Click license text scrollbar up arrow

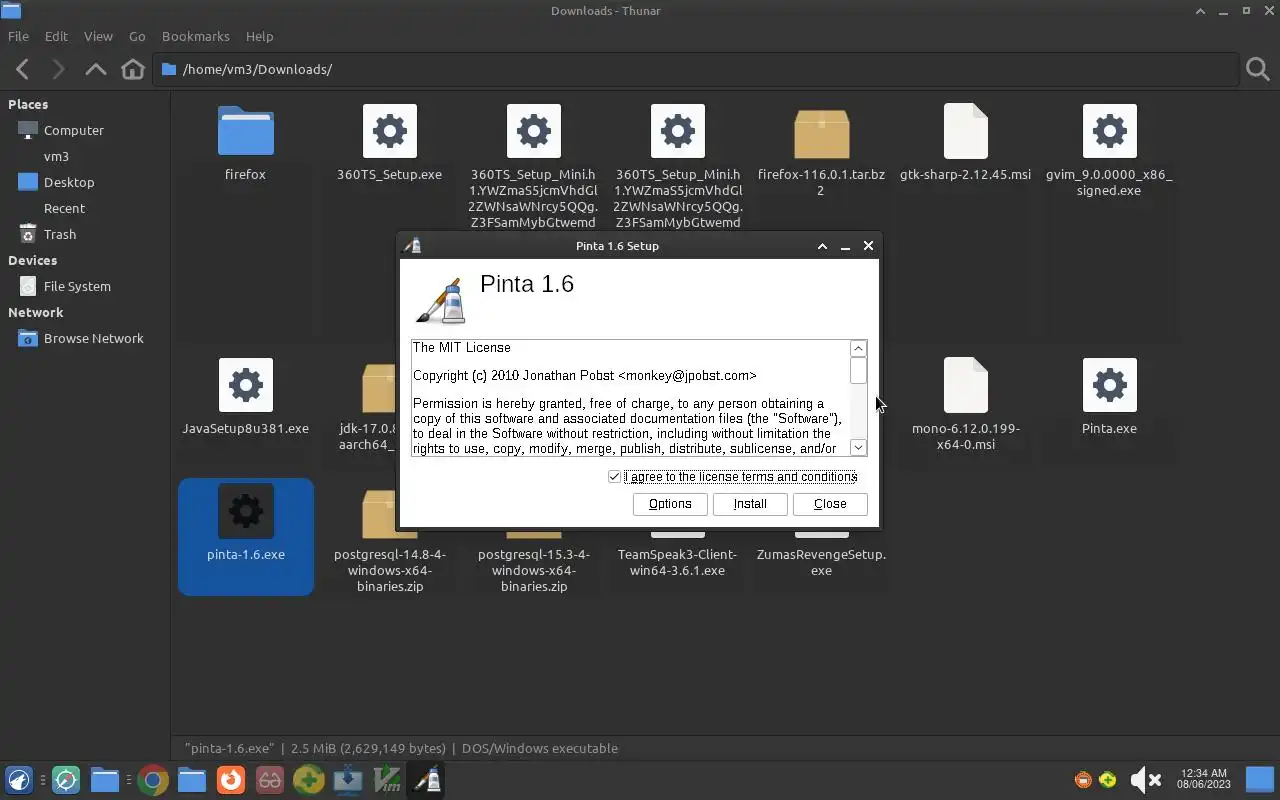coord(858,348)
